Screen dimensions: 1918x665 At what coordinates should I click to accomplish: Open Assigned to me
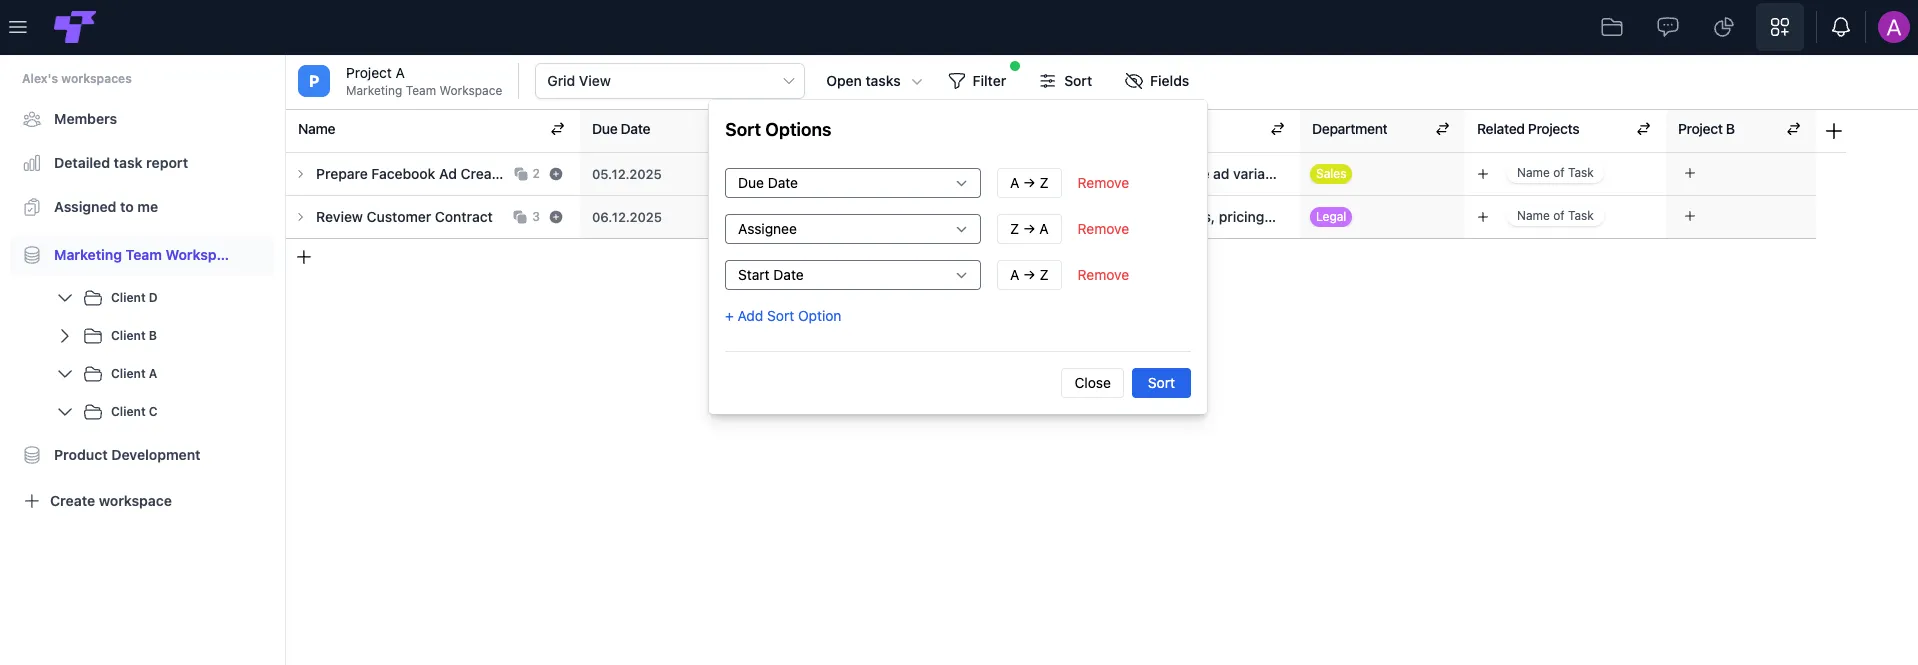click(106, 207)
